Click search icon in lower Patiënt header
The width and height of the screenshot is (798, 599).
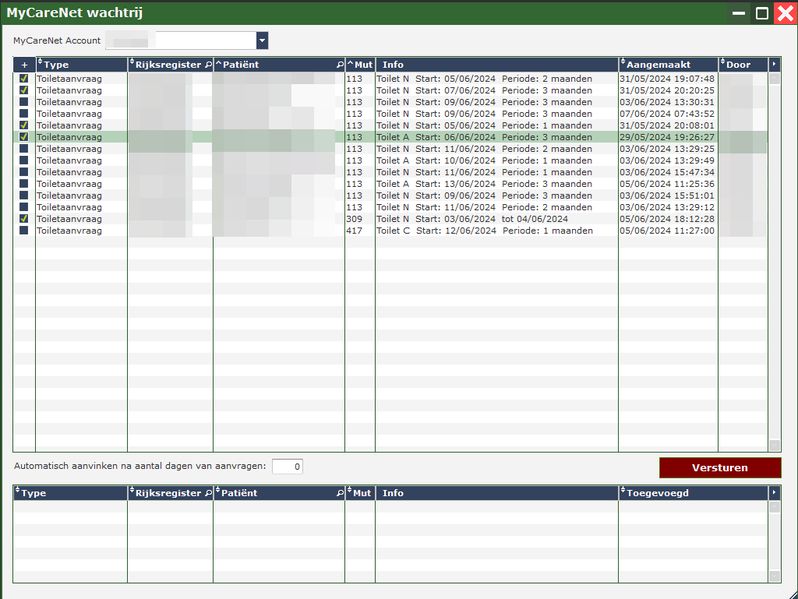pos(340,493)
